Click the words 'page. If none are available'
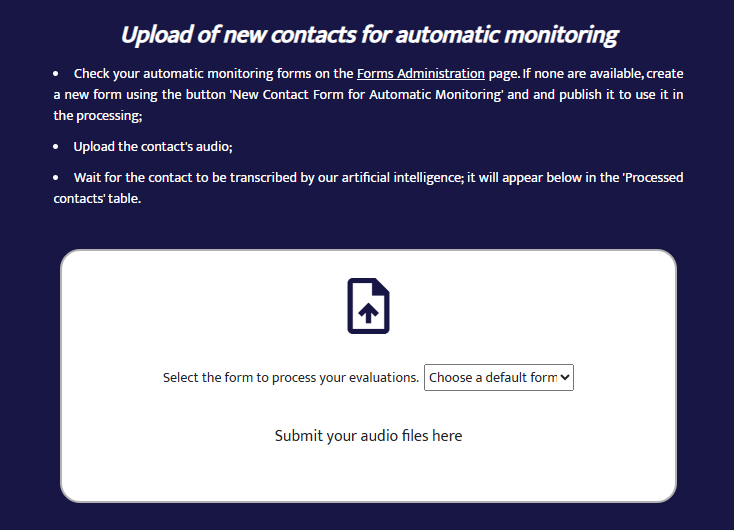The height and width of the screenshot is (530, 734). pyautogui.click(x=568, y=74)
